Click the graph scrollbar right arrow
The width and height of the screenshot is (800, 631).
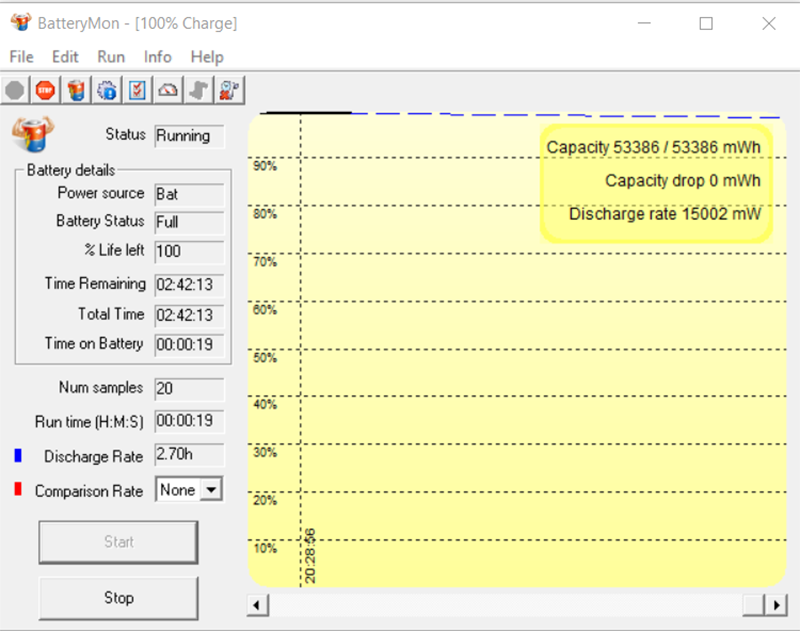tap(777, 605)
